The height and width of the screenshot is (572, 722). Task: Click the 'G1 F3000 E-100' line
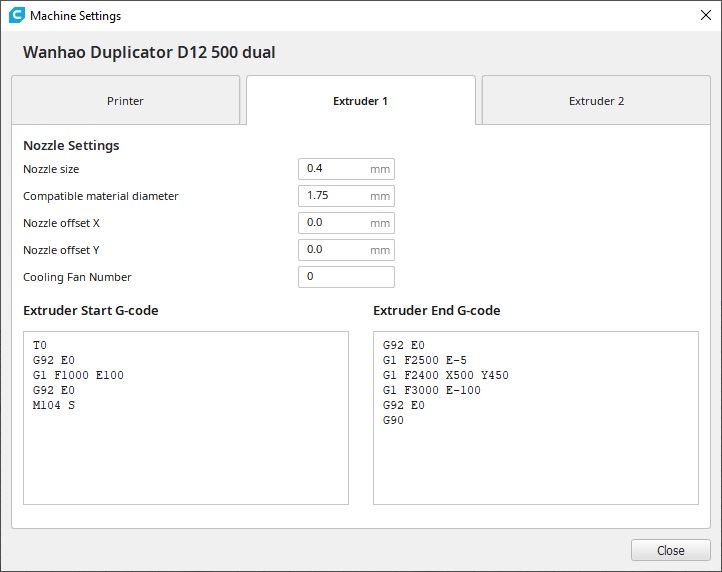click(x=431, y=390)
